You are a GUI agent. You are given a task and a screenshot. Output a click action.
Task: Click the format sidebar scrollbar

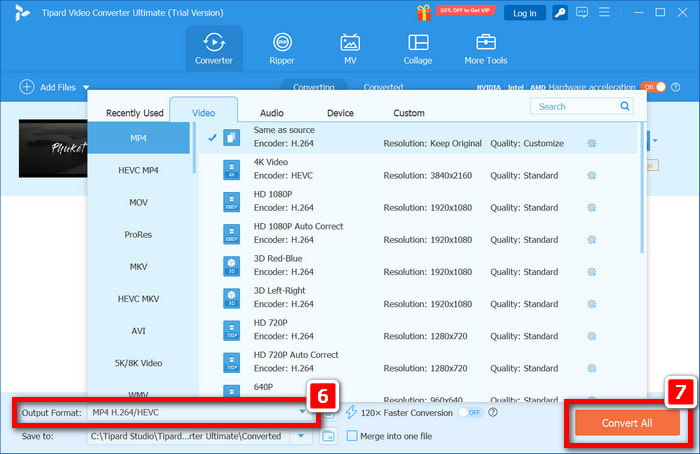point(194,148)
